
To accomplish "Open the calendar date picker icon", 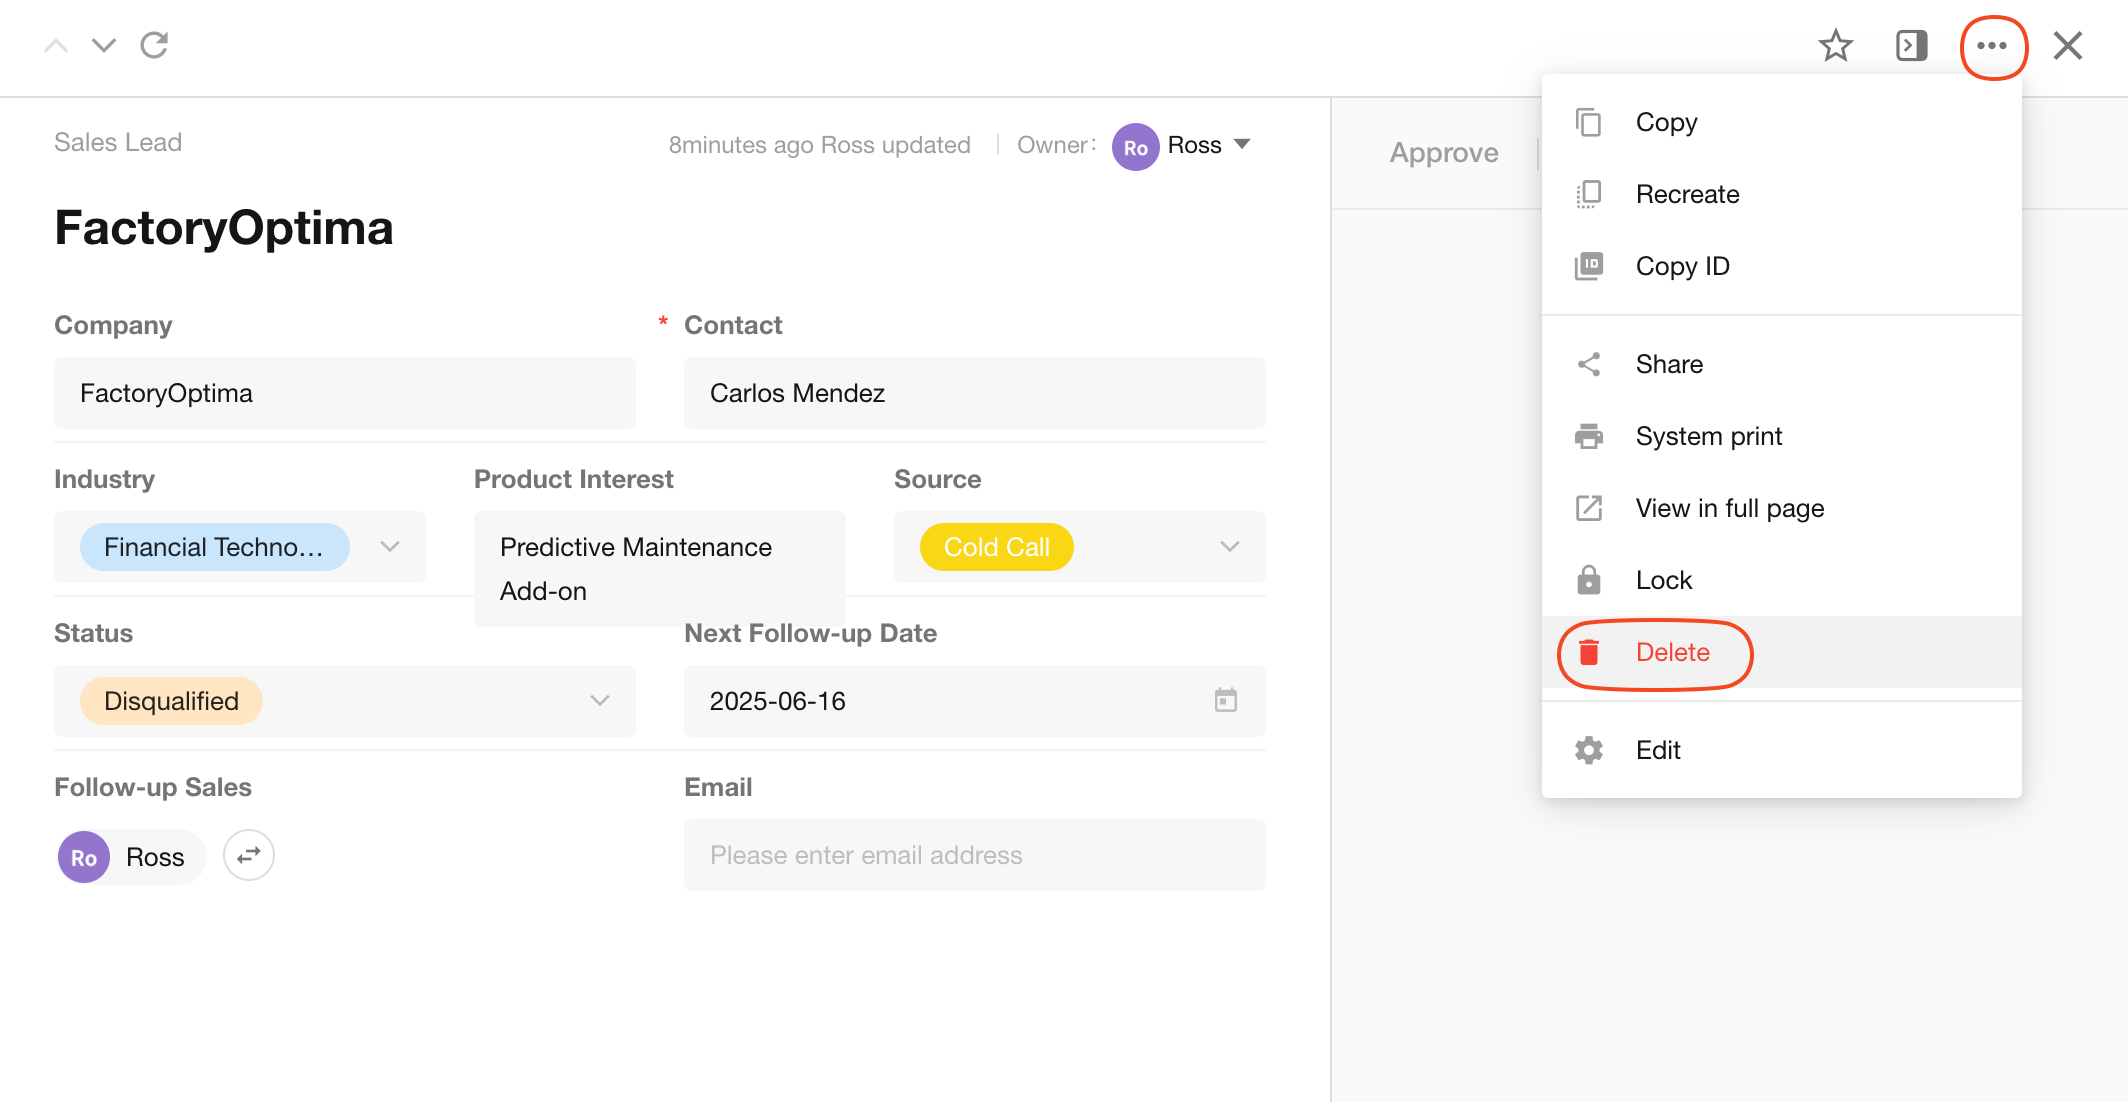I will (1225, 700).
